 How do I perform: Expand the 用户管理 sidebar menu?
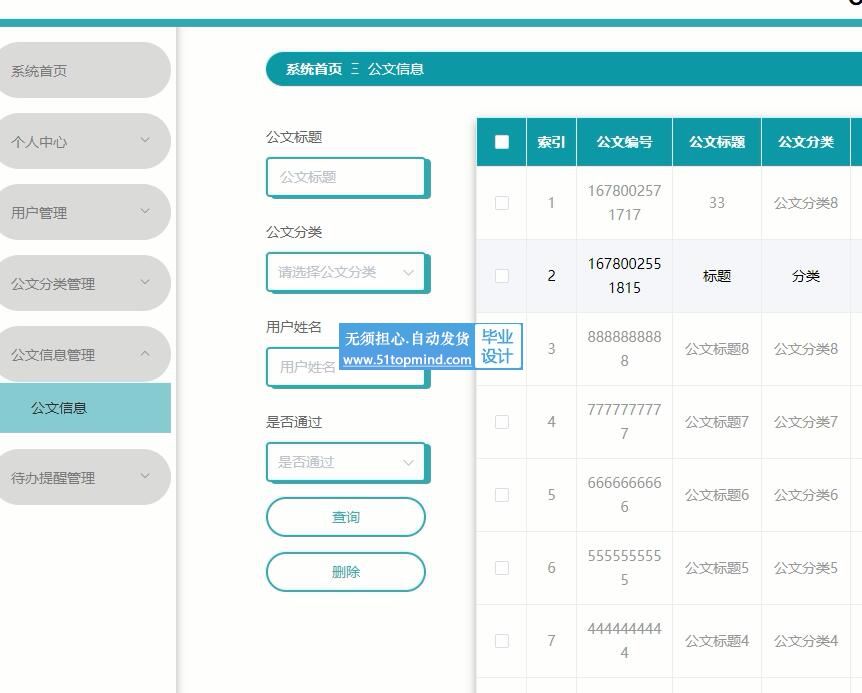(84, 212)
